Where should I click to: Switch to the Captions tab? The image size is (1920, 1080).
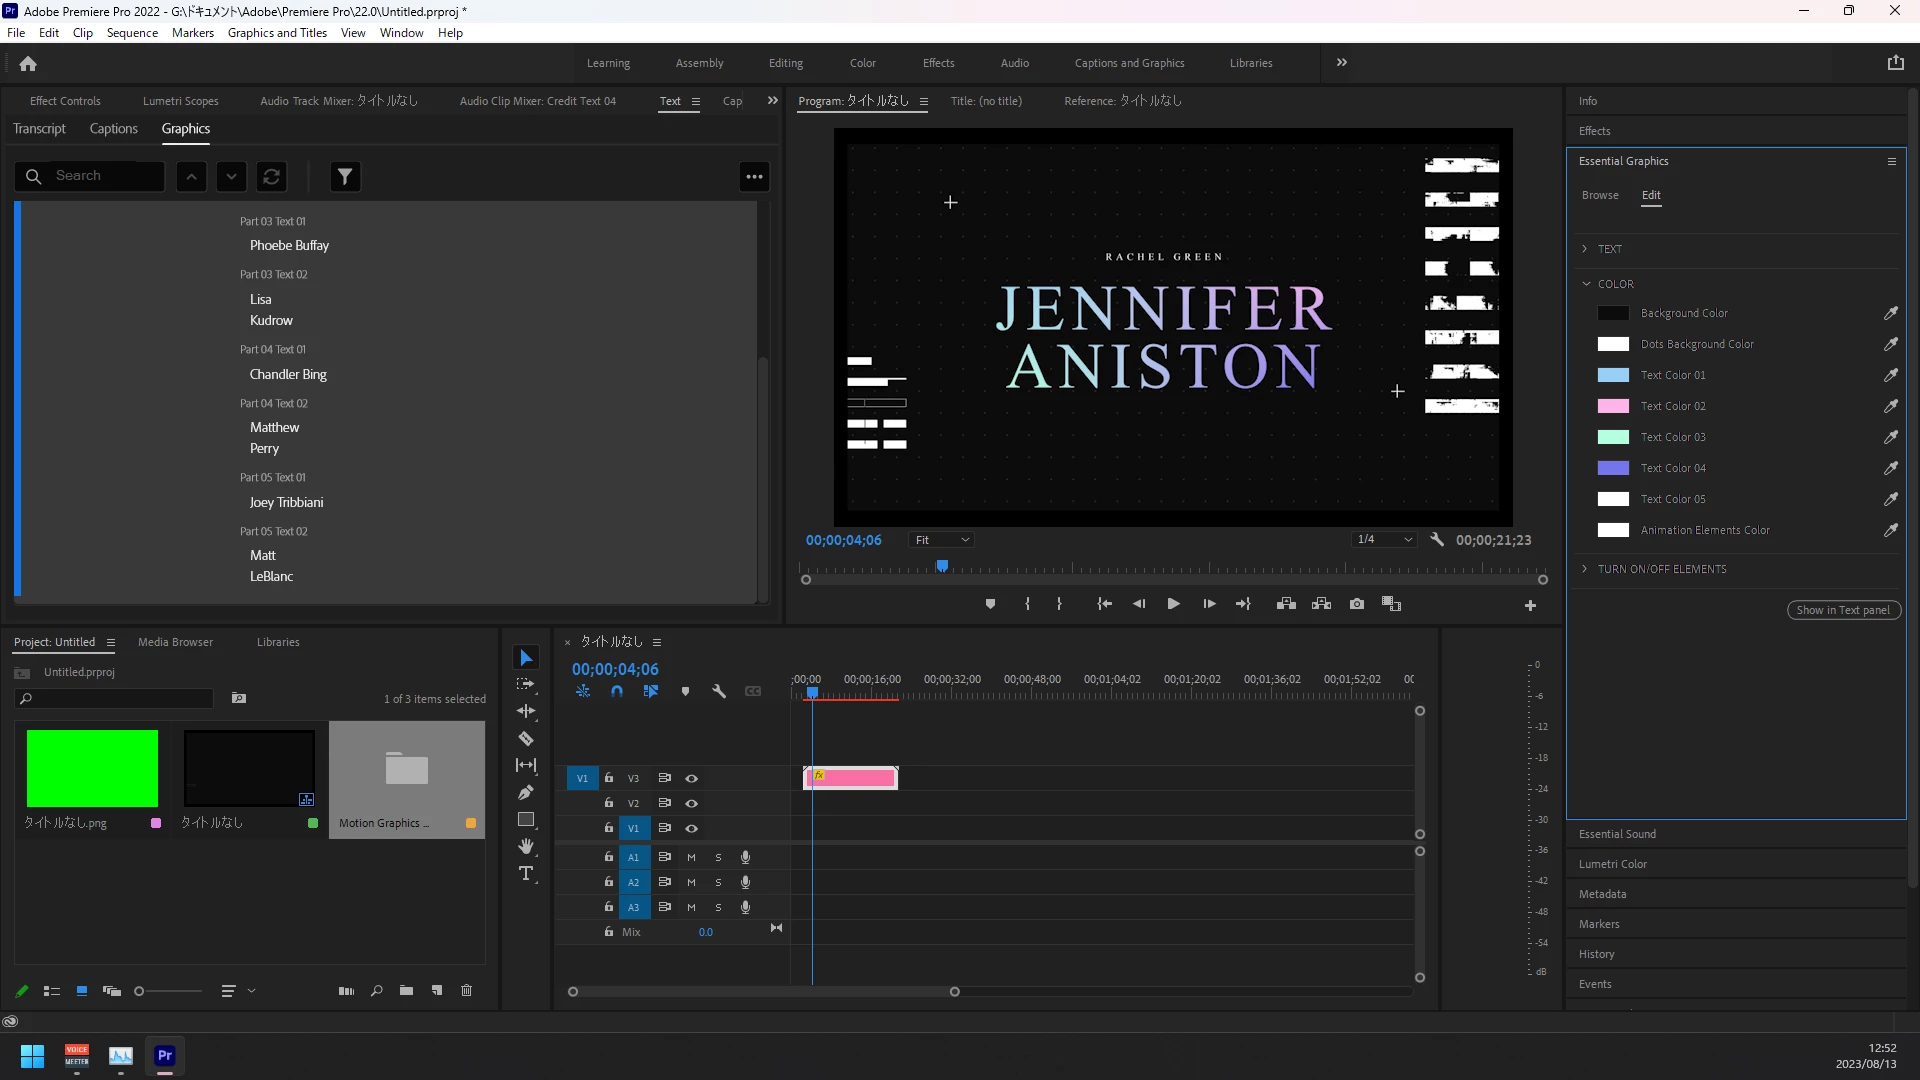[113, 129]
